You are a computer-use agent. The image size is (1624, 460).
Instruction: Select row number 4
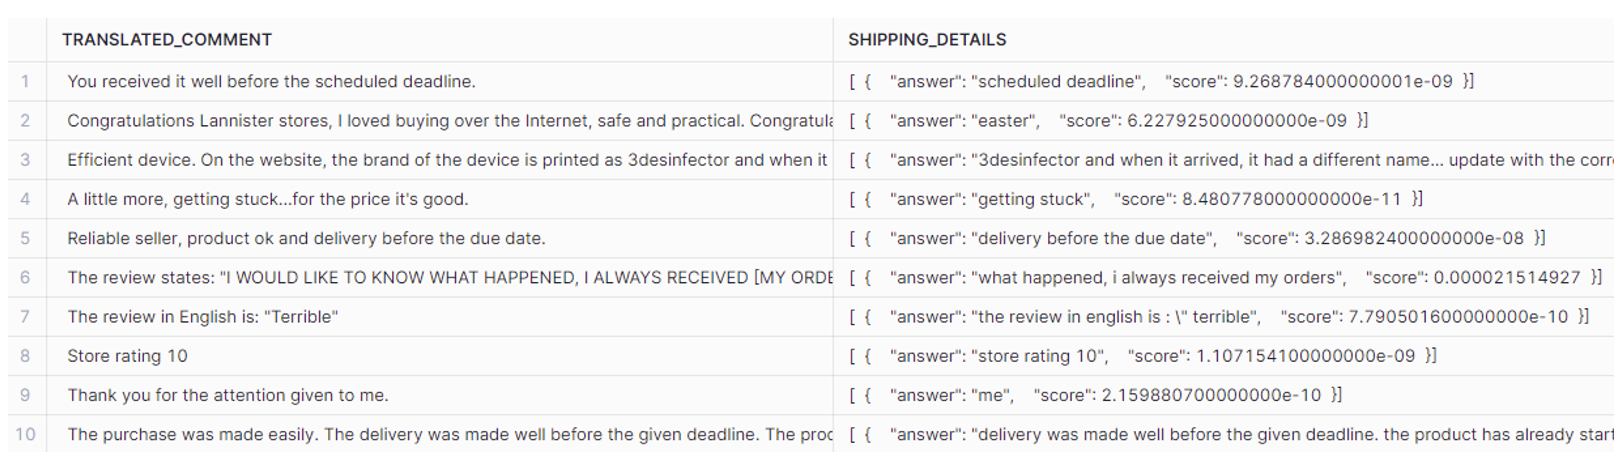pyautogui.click(x=26, y=199)
